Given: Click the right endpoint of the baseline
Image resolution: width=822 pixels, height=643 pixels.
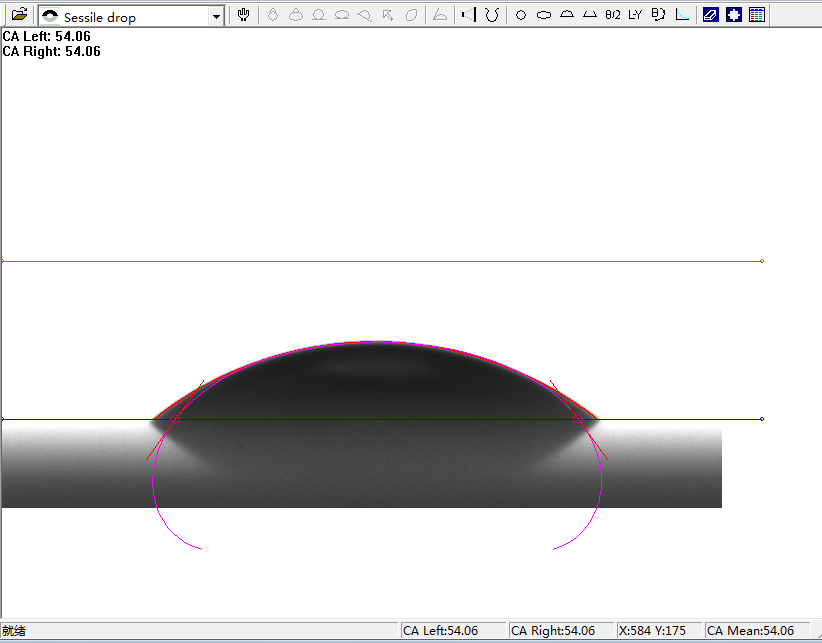Looking at the screenshot, I should (762, 419).
